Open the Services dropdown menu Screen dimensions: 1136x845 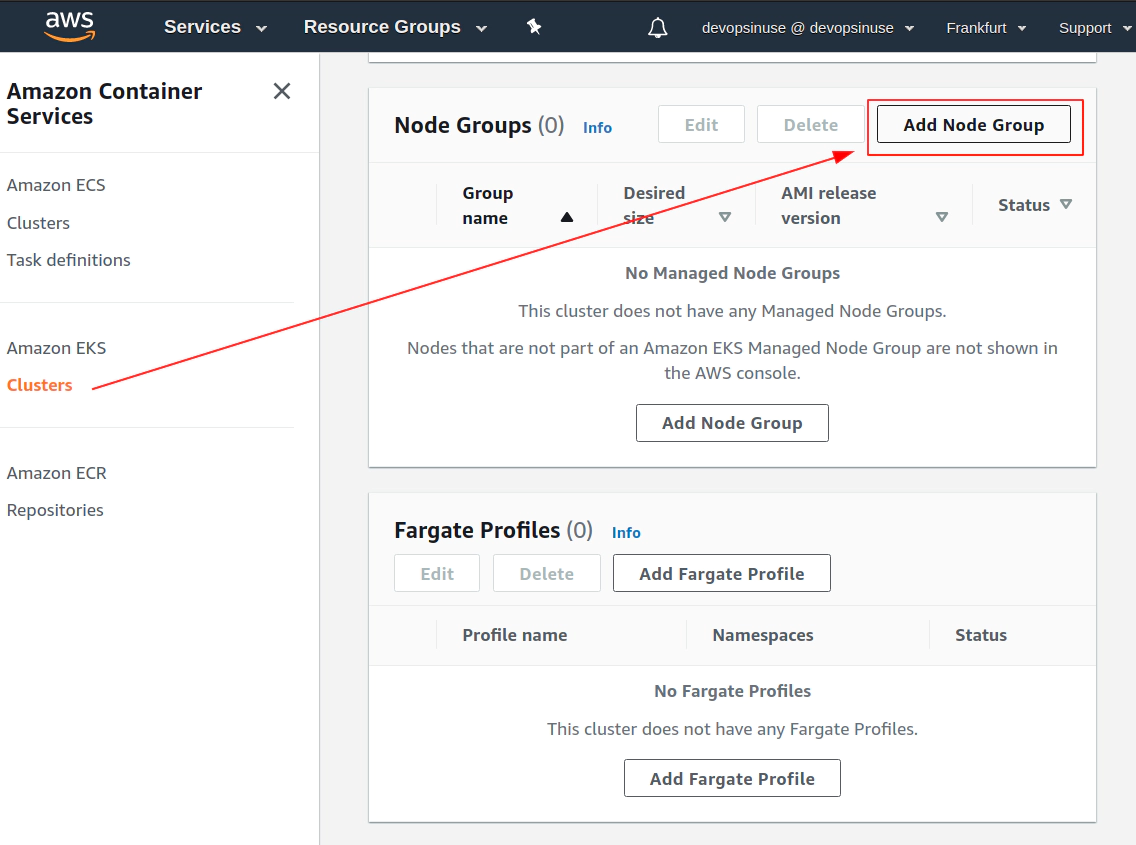click(x=215, y=28)
